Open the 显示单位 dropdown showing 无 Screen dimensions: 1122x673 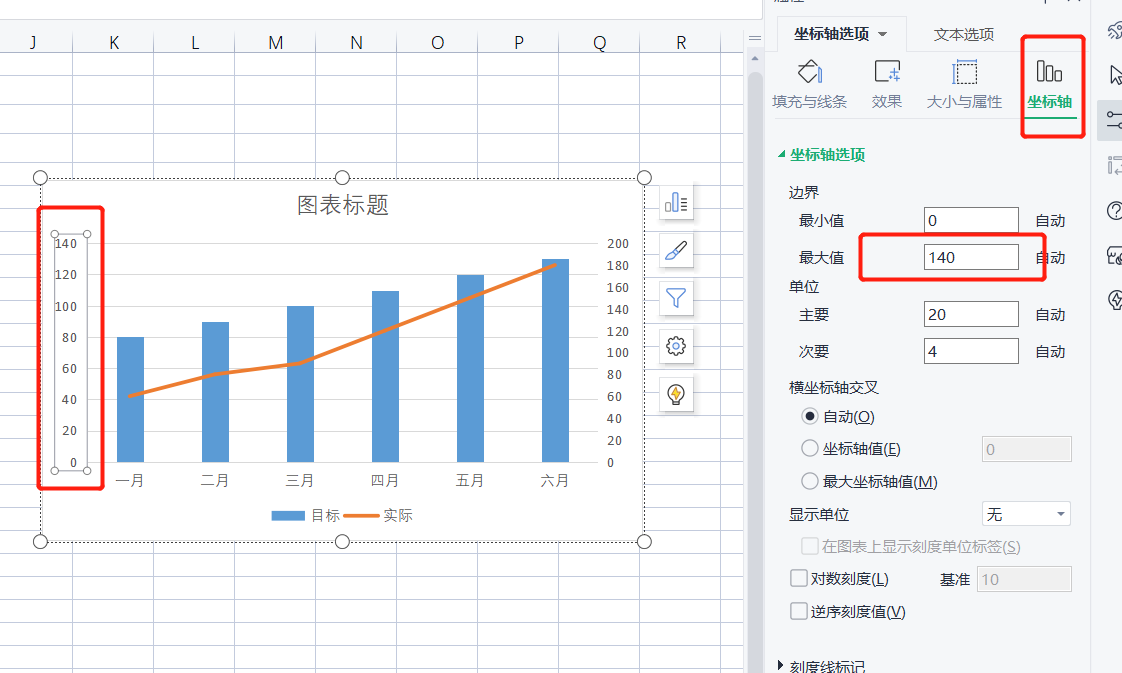point(1026,514)
